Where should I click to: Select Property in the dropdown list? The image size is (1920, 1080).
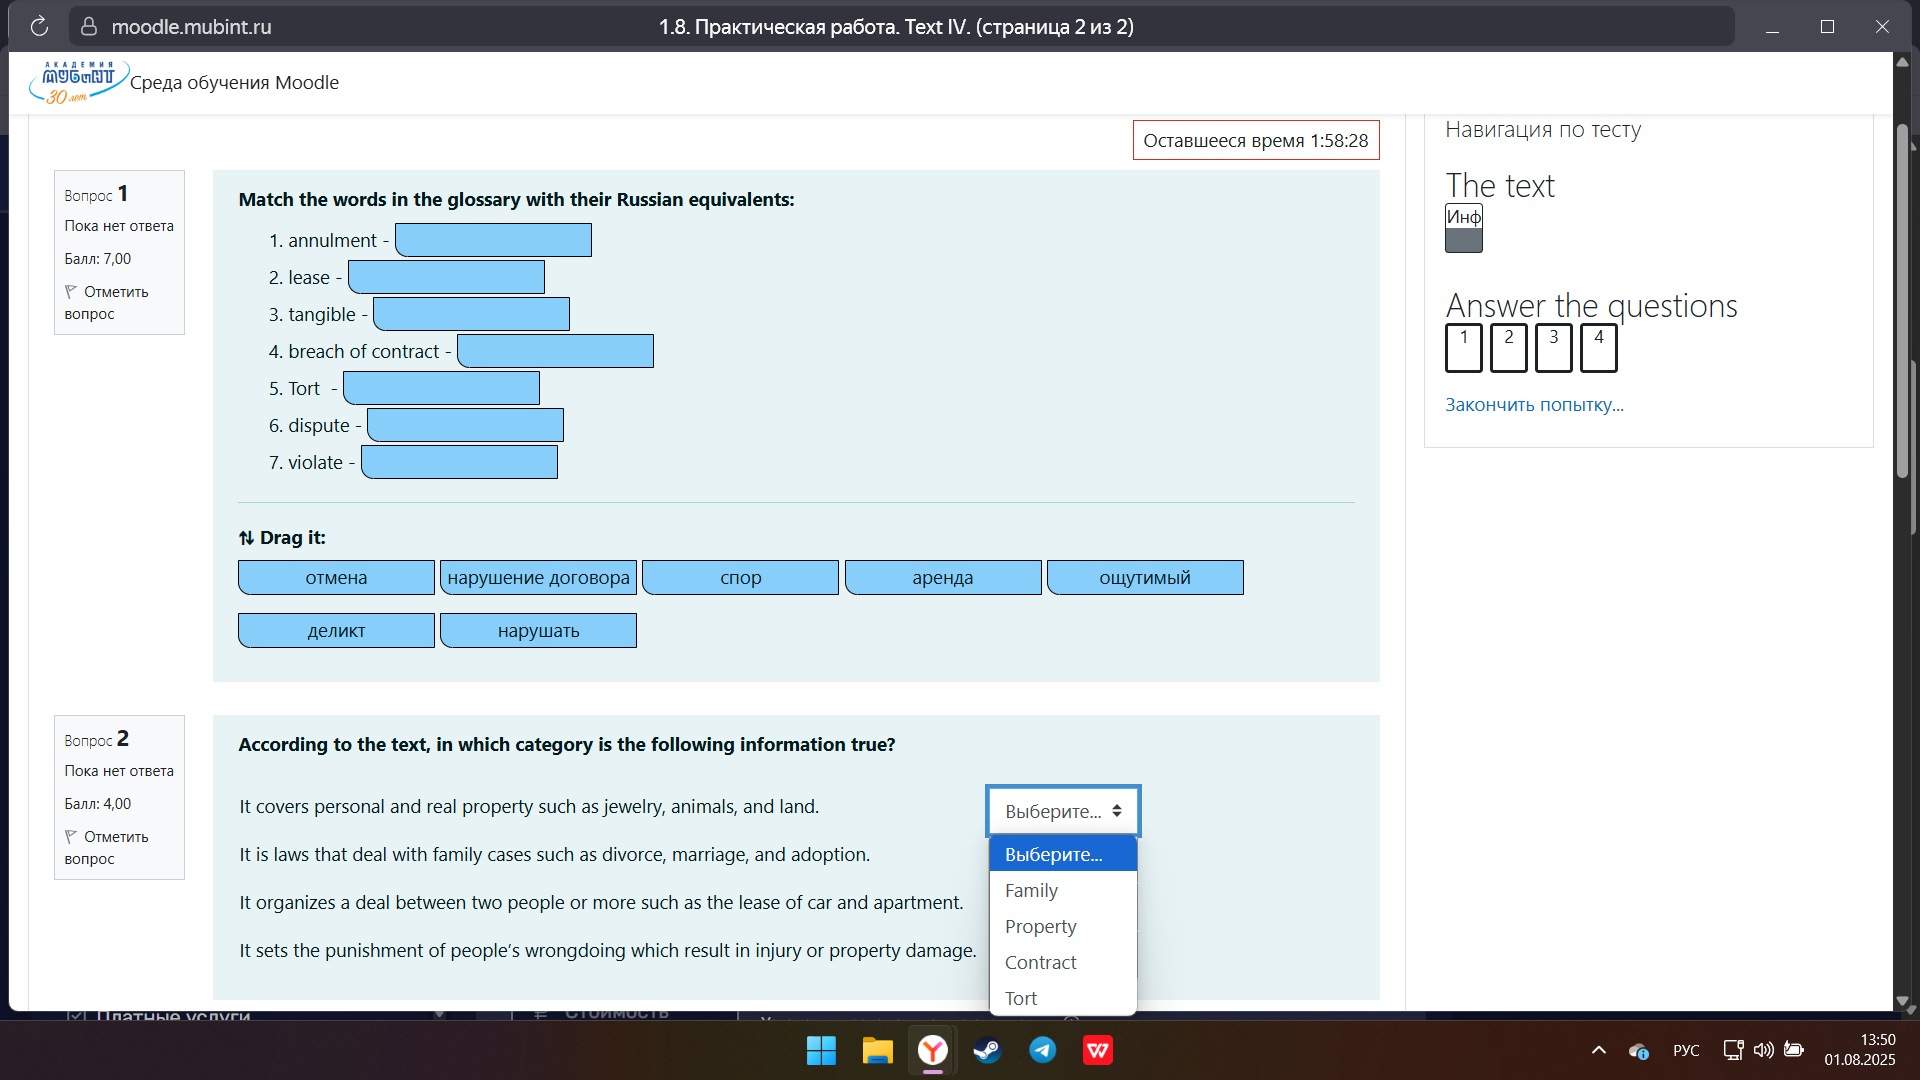pyautogui.click(x=1040, y=926)
